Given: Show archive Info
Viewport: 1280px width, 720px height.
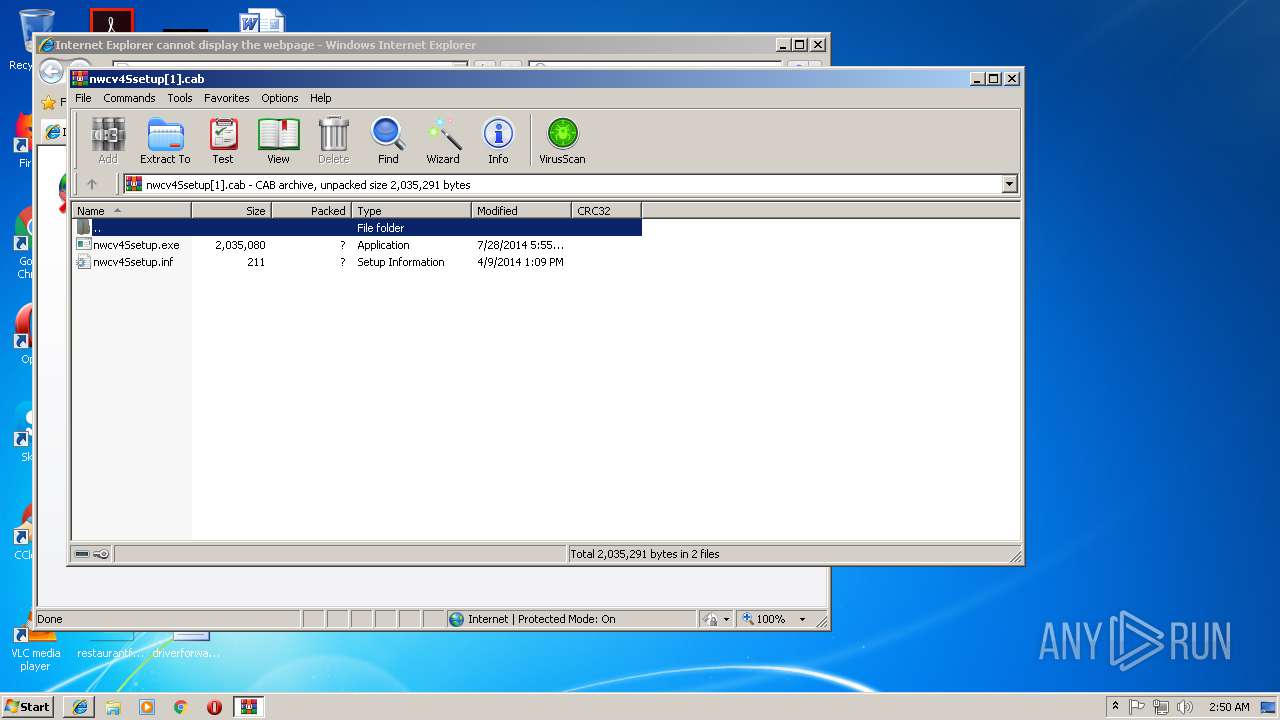Looking at the screenshot, I should (x=498, y=141).
